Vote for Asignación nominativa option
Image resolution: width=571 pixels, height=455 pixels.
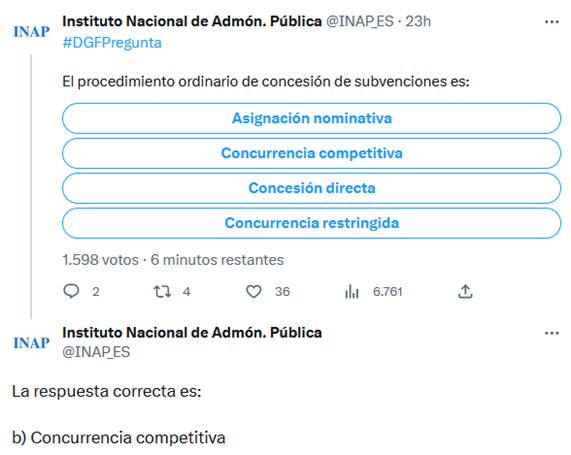[x=311, y=118]
